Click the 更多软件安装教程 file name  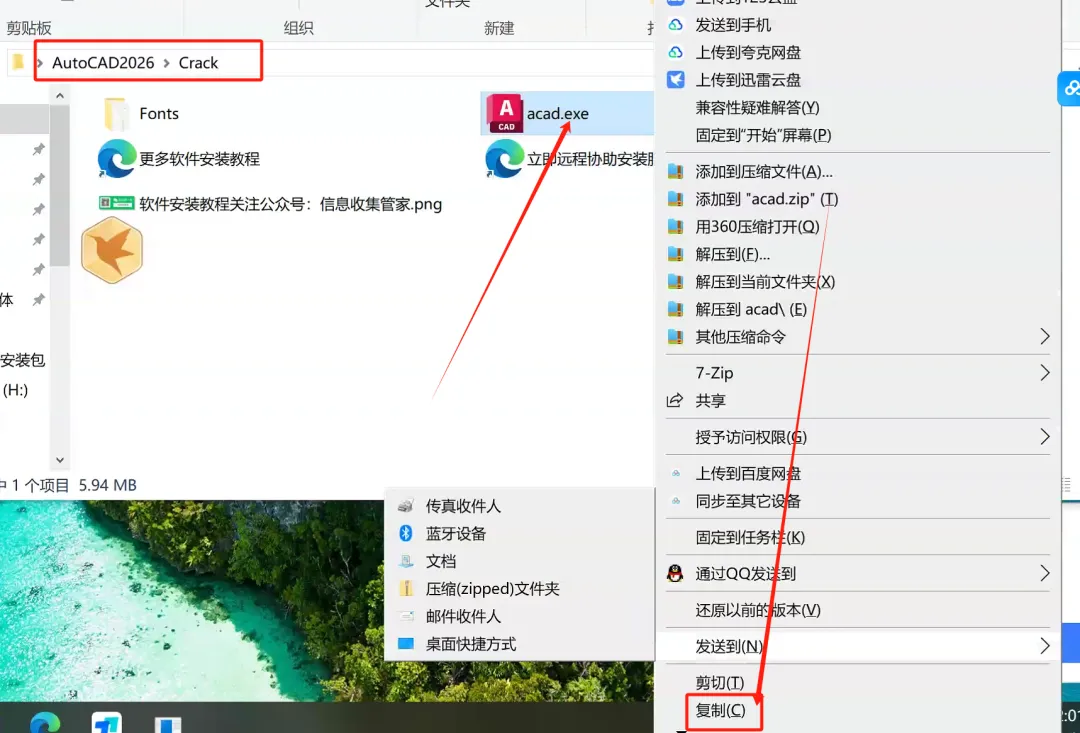click(x=200, y=159)
